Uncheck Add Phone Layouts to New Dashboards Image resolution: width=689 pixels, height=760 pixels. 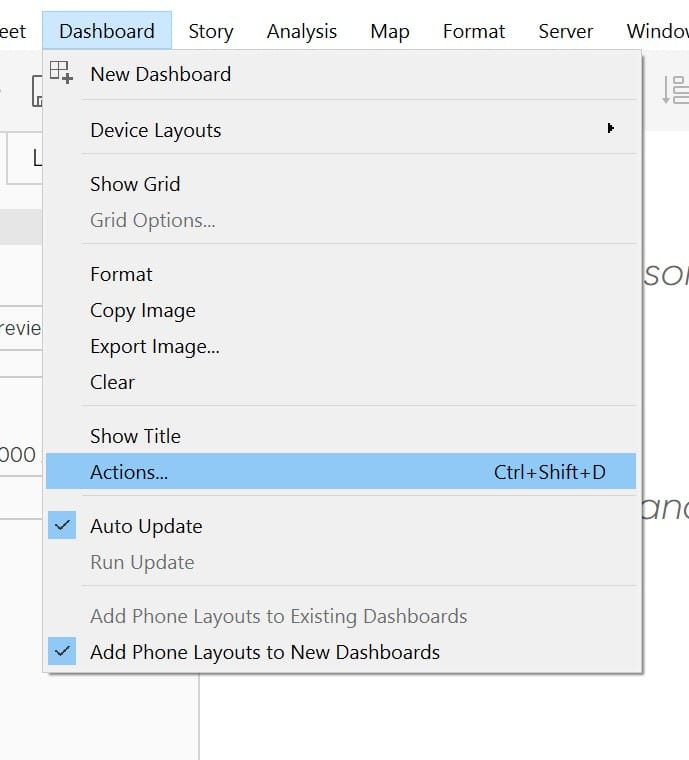tap(62, 651)
